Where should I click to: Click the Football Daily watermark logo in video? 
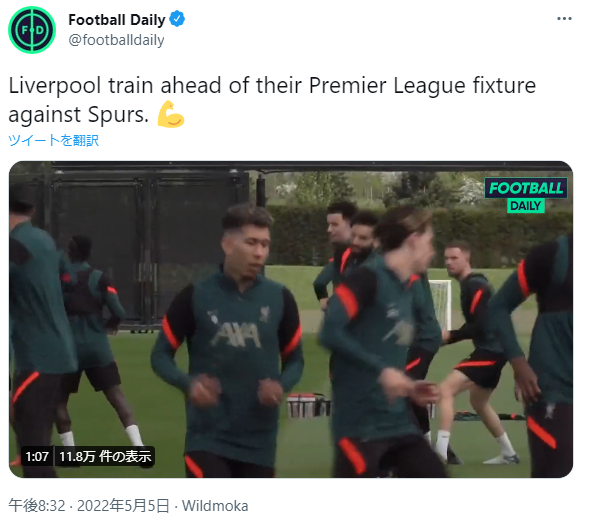(526, 195)
